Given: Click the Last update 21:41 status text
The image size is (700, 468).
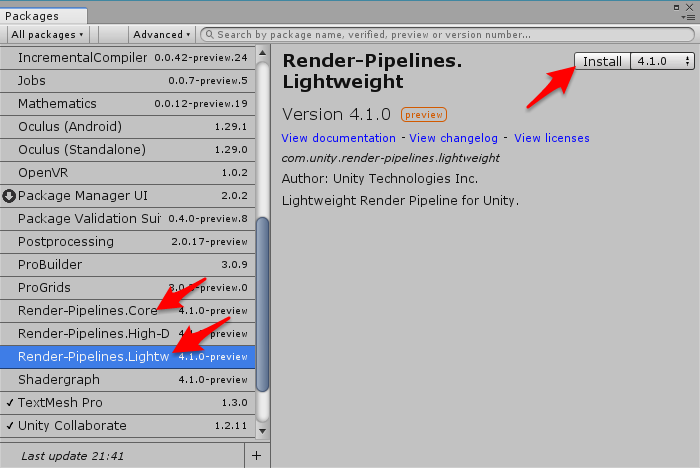Looking at the screenshot, I should (x=72, y=456).
